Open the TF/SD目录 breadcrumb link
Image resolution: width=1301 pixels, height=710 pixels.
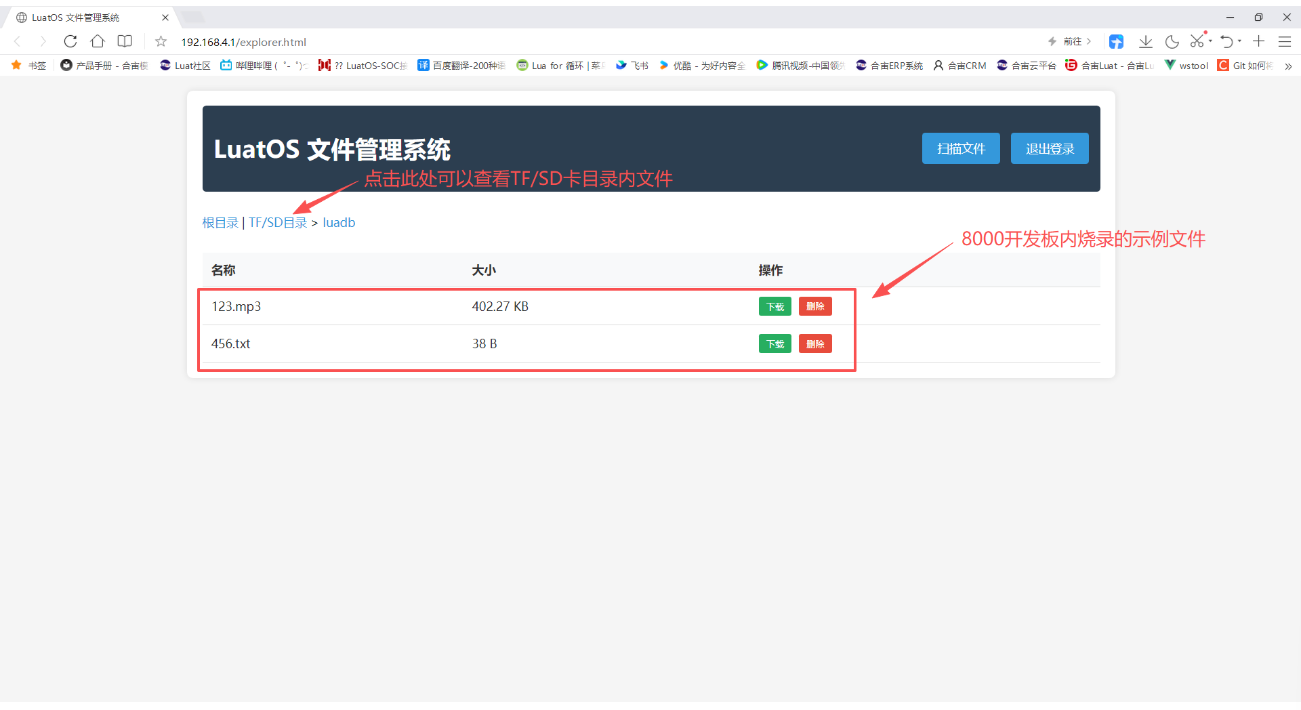point(278,222)
